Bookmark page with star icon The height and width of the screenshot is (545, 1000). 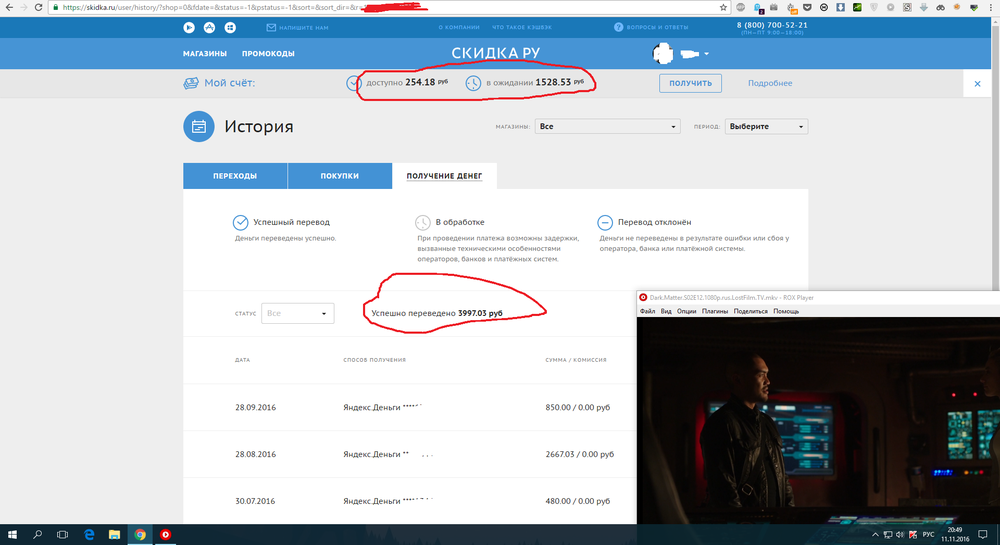(x=723, y=8)
